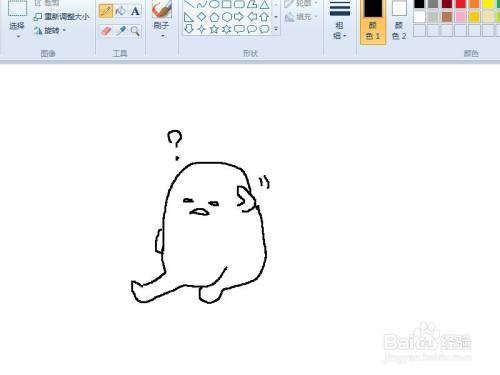Choose the oval callout shape
The height and width of the screenshot is (375, 500).
[x=252, y=29]
